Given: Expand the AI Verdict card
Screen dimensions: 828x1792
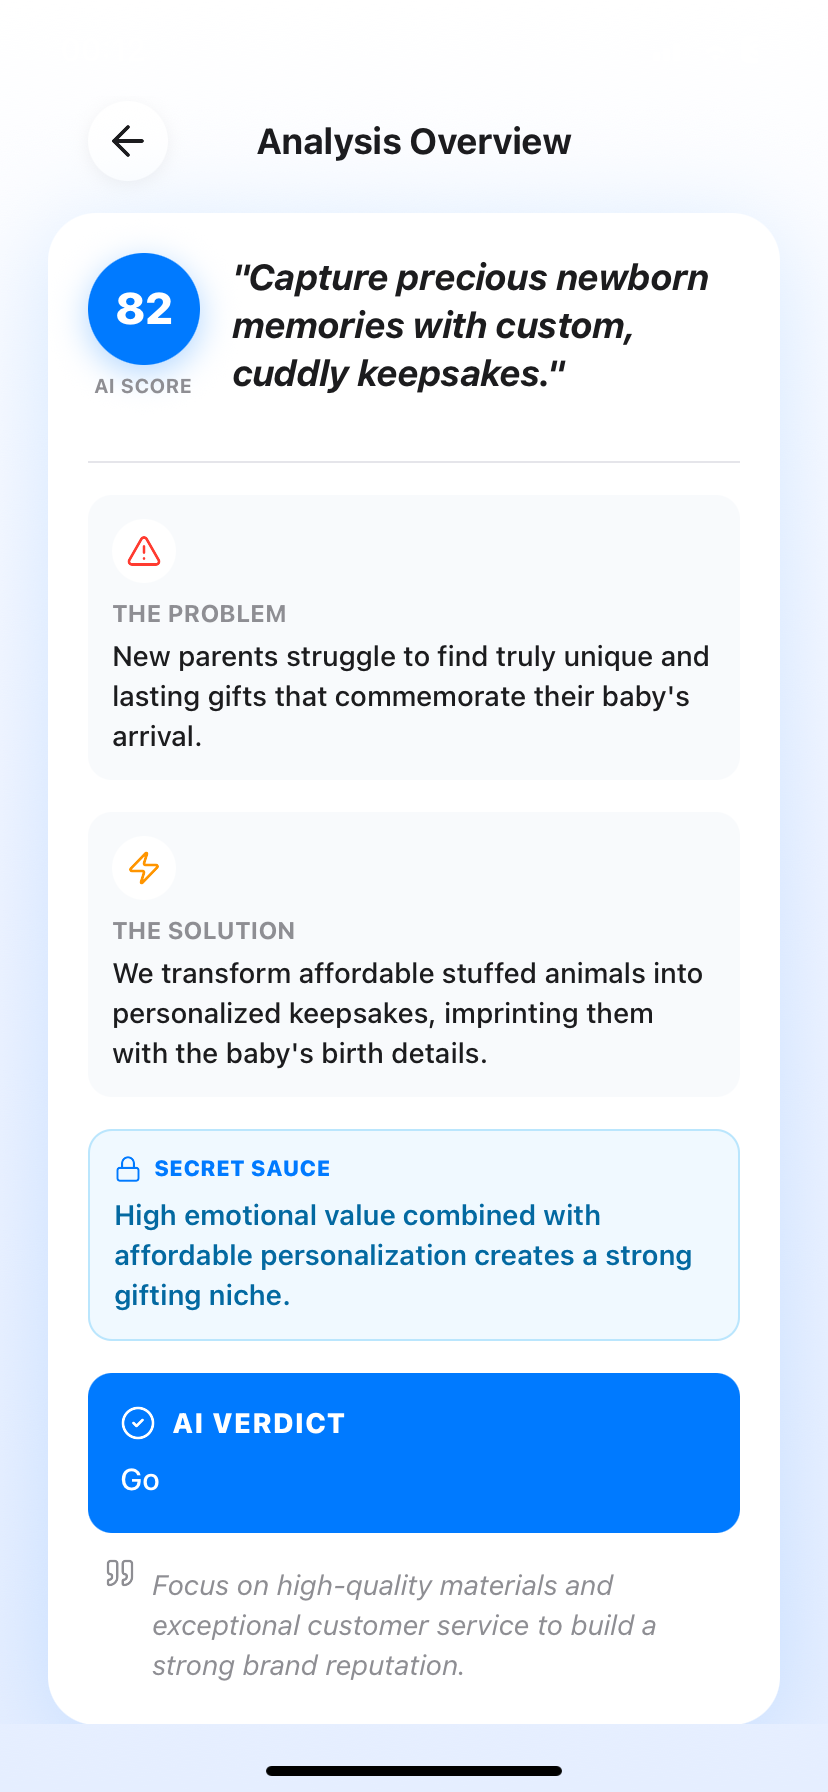Looking at the screenshot, I should tap(413, 1452).
